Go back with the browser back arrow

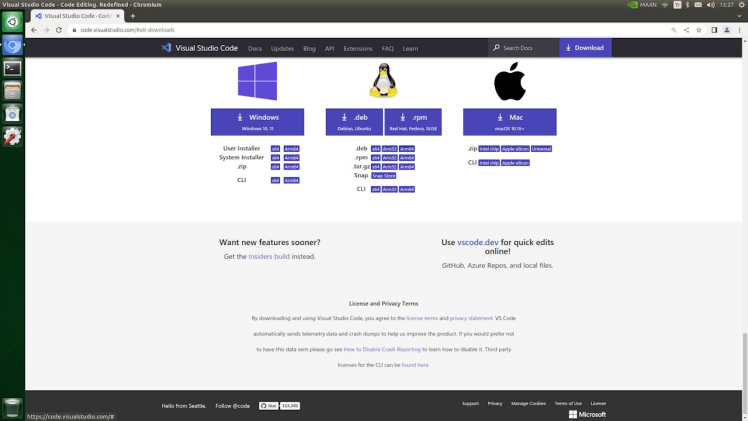pyautogui.click(x=34, y=30)
